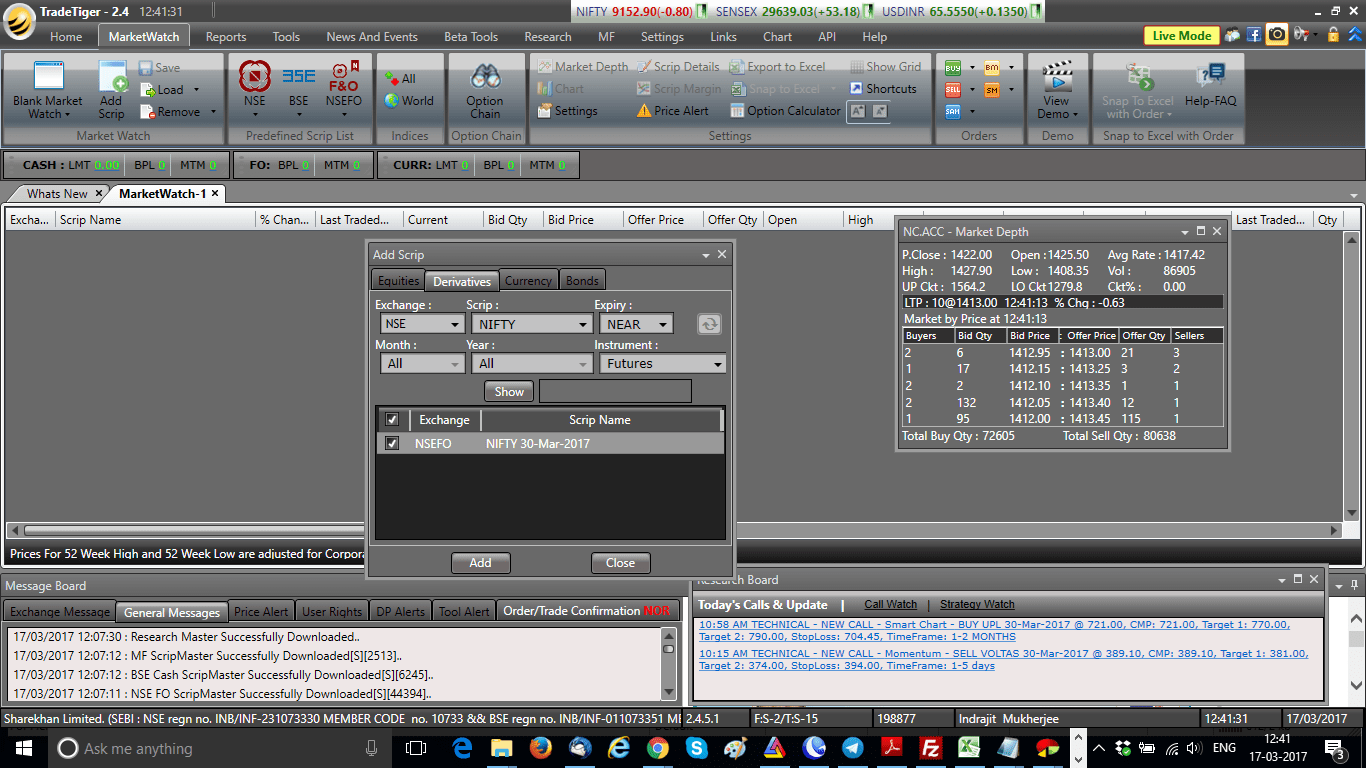This screenshot has width=1366, height=768.
Task: Expand the BUY order dropdown arrow
Action: (x=971, y=68)
